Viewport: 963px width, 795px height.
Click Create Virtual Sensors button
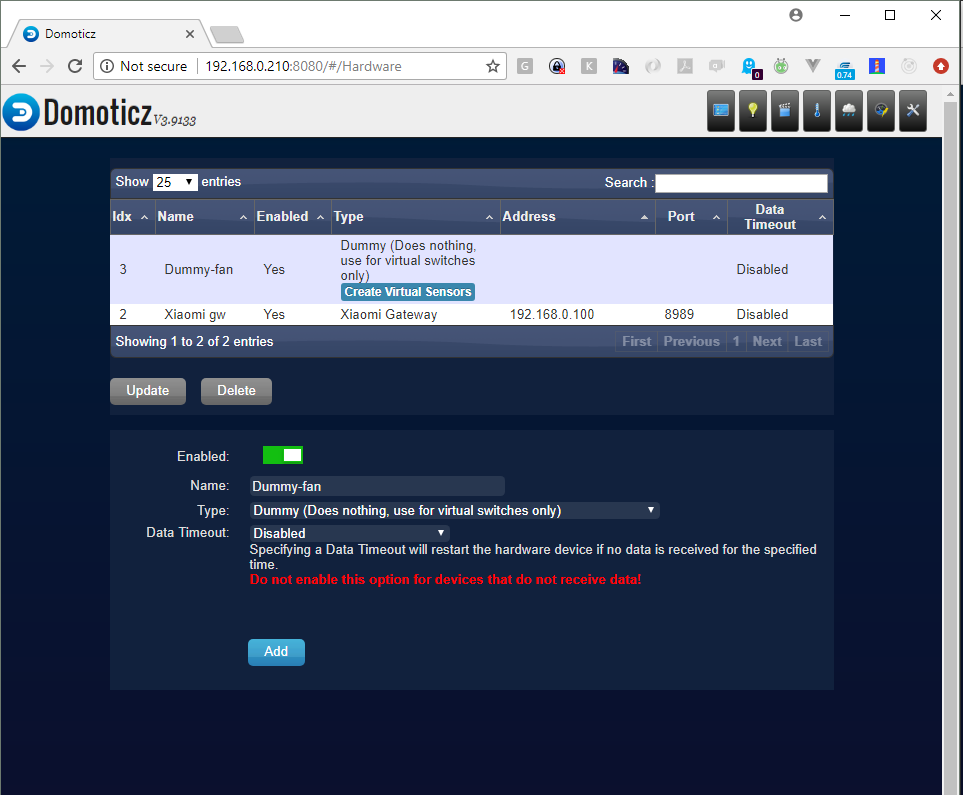[x=408, y=292]
